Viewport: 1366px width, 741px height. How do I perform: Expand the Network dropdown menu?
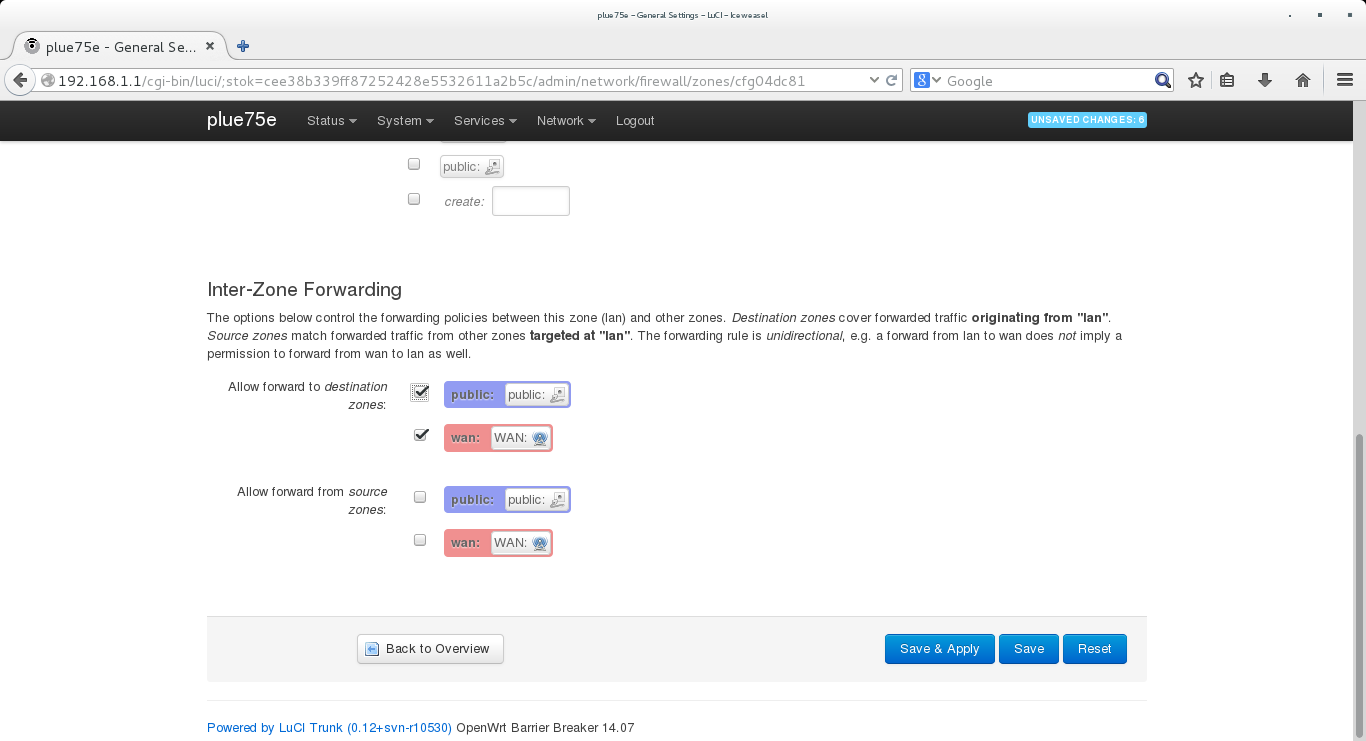click(565, 121)
